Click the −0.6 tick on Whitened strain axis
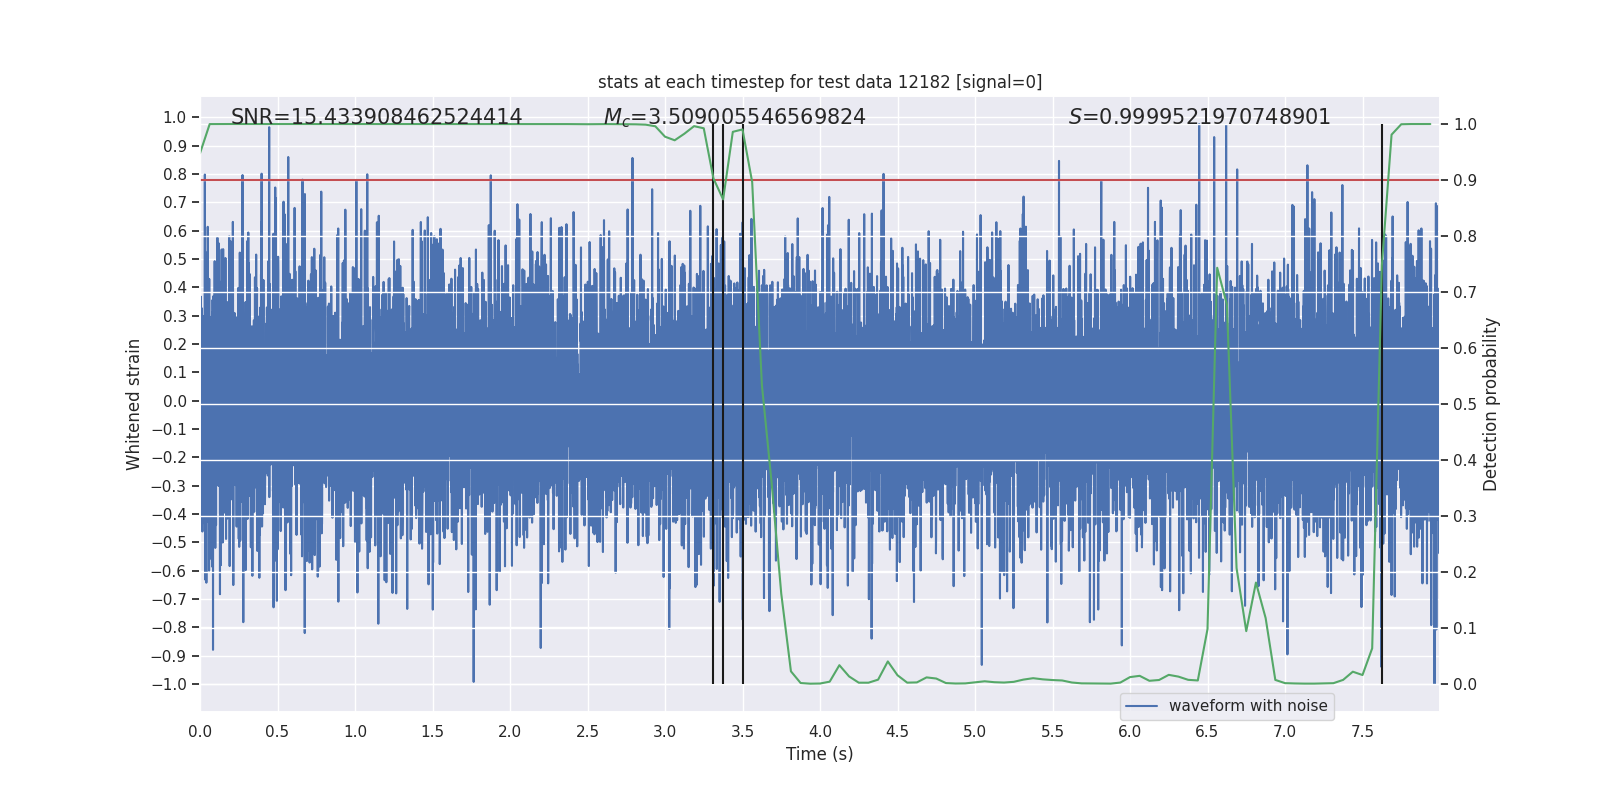This screenshot has height=800, width=1600. pyautogui.click(x=169, y=572)
